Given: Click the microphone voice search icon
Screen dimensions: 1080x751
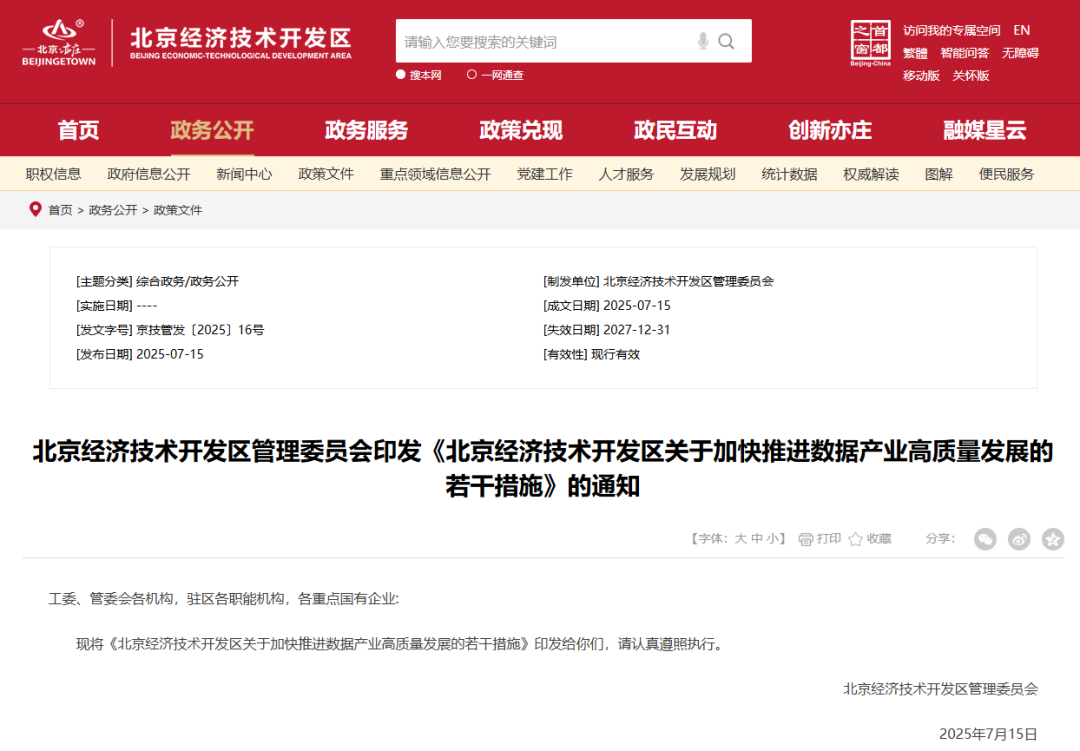Looking at the screenshot, I should point(703,41).
